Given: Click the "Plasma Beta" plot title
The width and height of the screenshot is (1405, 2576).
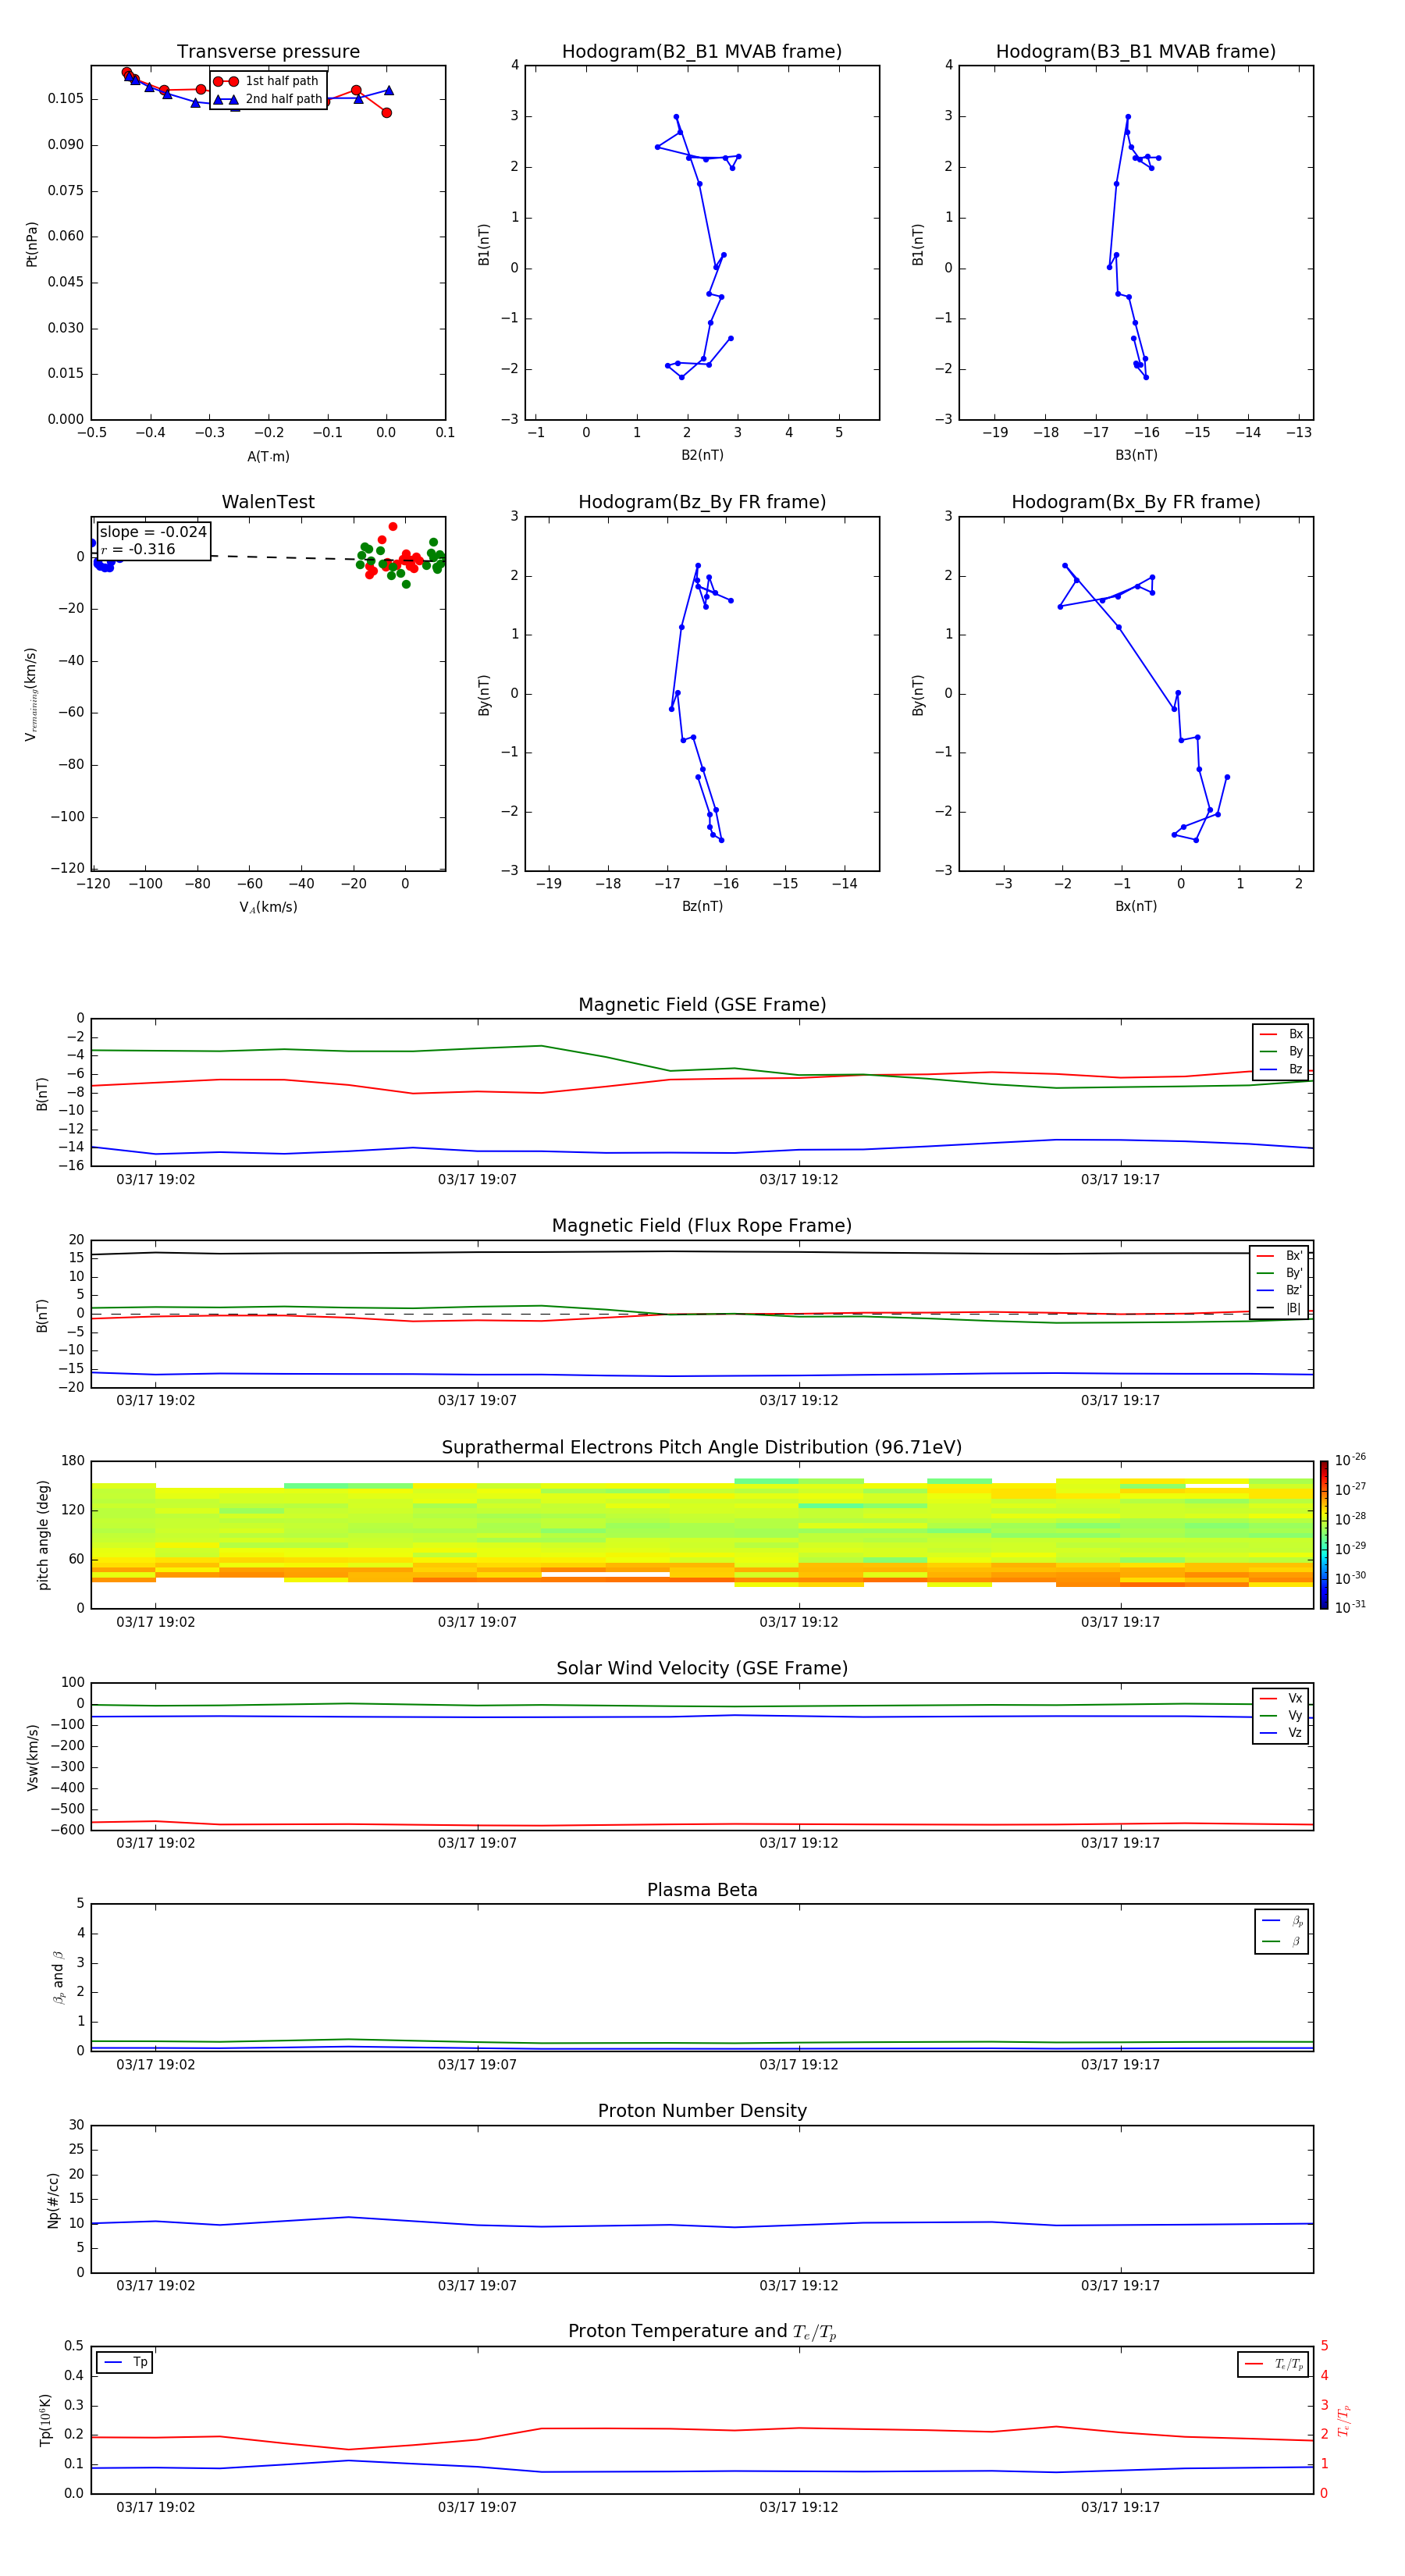Looking at the screenshot, I should click(702, 1890).
